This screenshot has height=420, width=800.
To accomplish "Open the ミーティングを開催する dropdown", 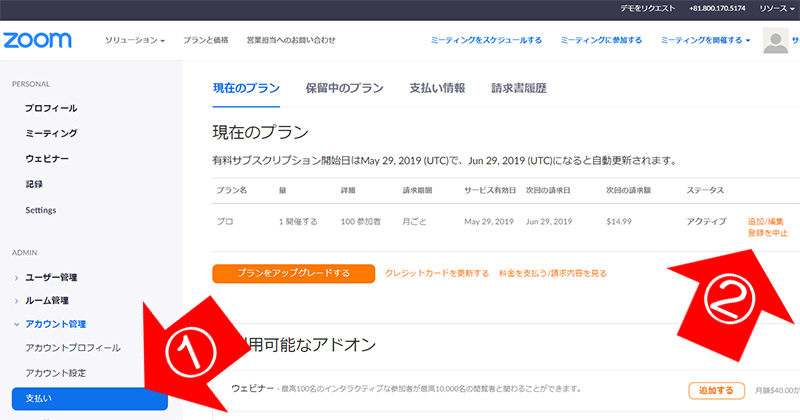I will (705, 41).
